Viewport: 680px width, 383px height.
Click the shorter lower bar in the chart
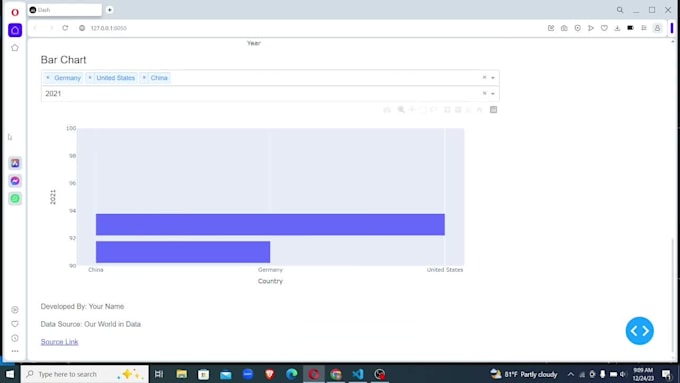(183, 252)
